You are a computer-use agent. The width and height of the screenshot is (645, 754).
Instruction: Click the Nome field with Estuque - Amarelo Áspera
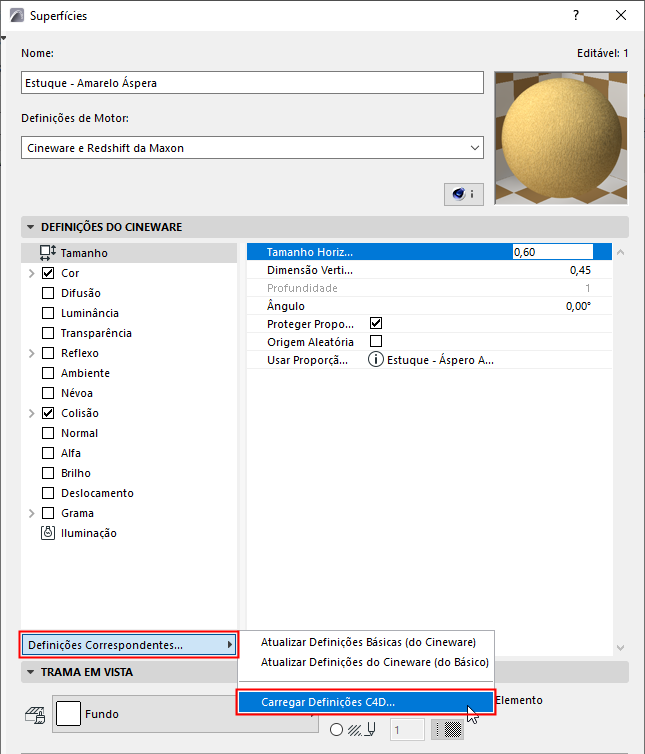click(252, 83)
